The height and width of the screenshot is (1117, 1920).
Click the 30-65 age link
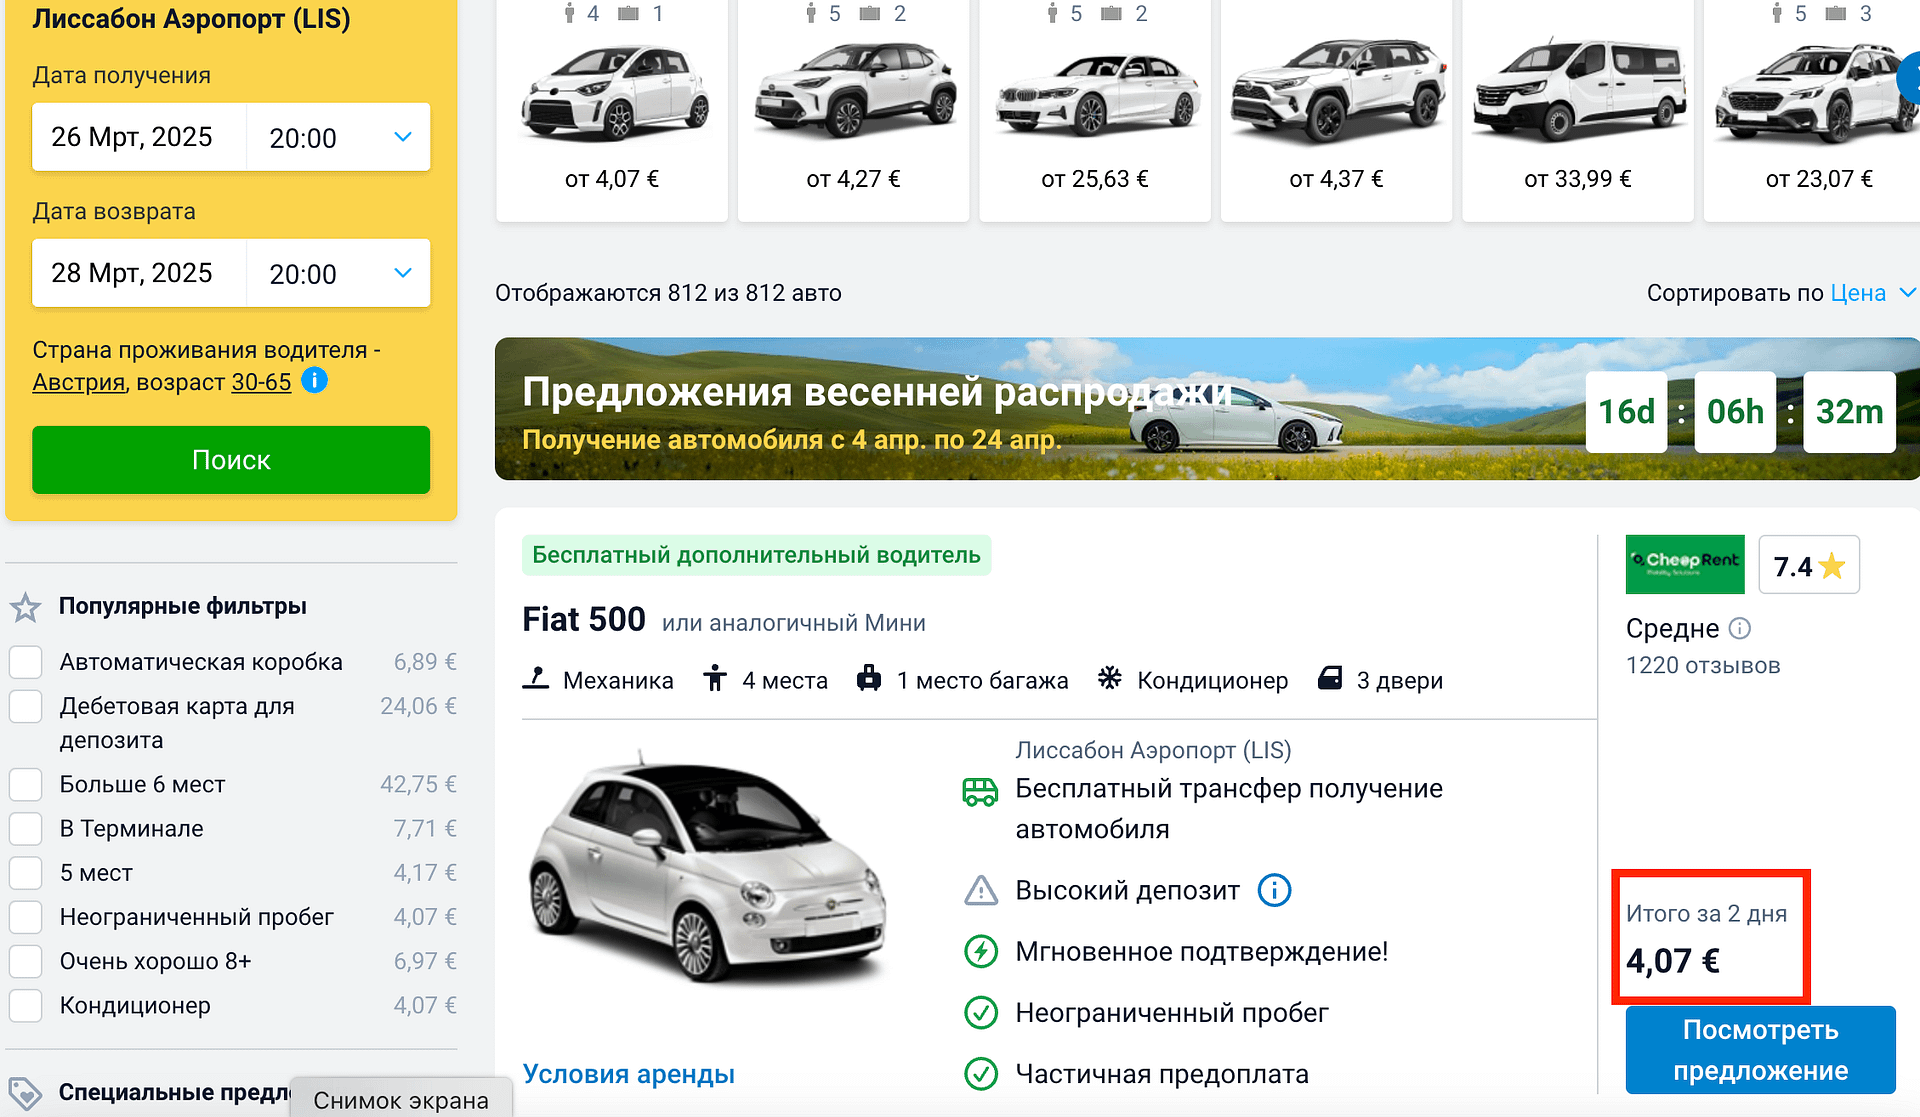point(261,382)
